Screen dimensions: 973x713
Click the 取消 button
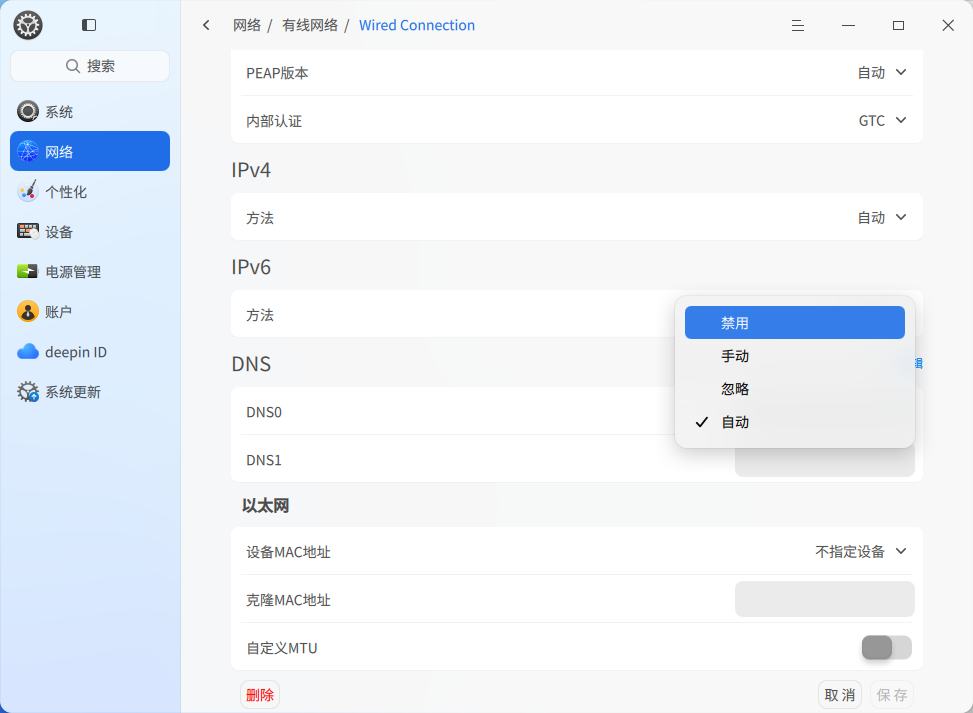(840, 695)
